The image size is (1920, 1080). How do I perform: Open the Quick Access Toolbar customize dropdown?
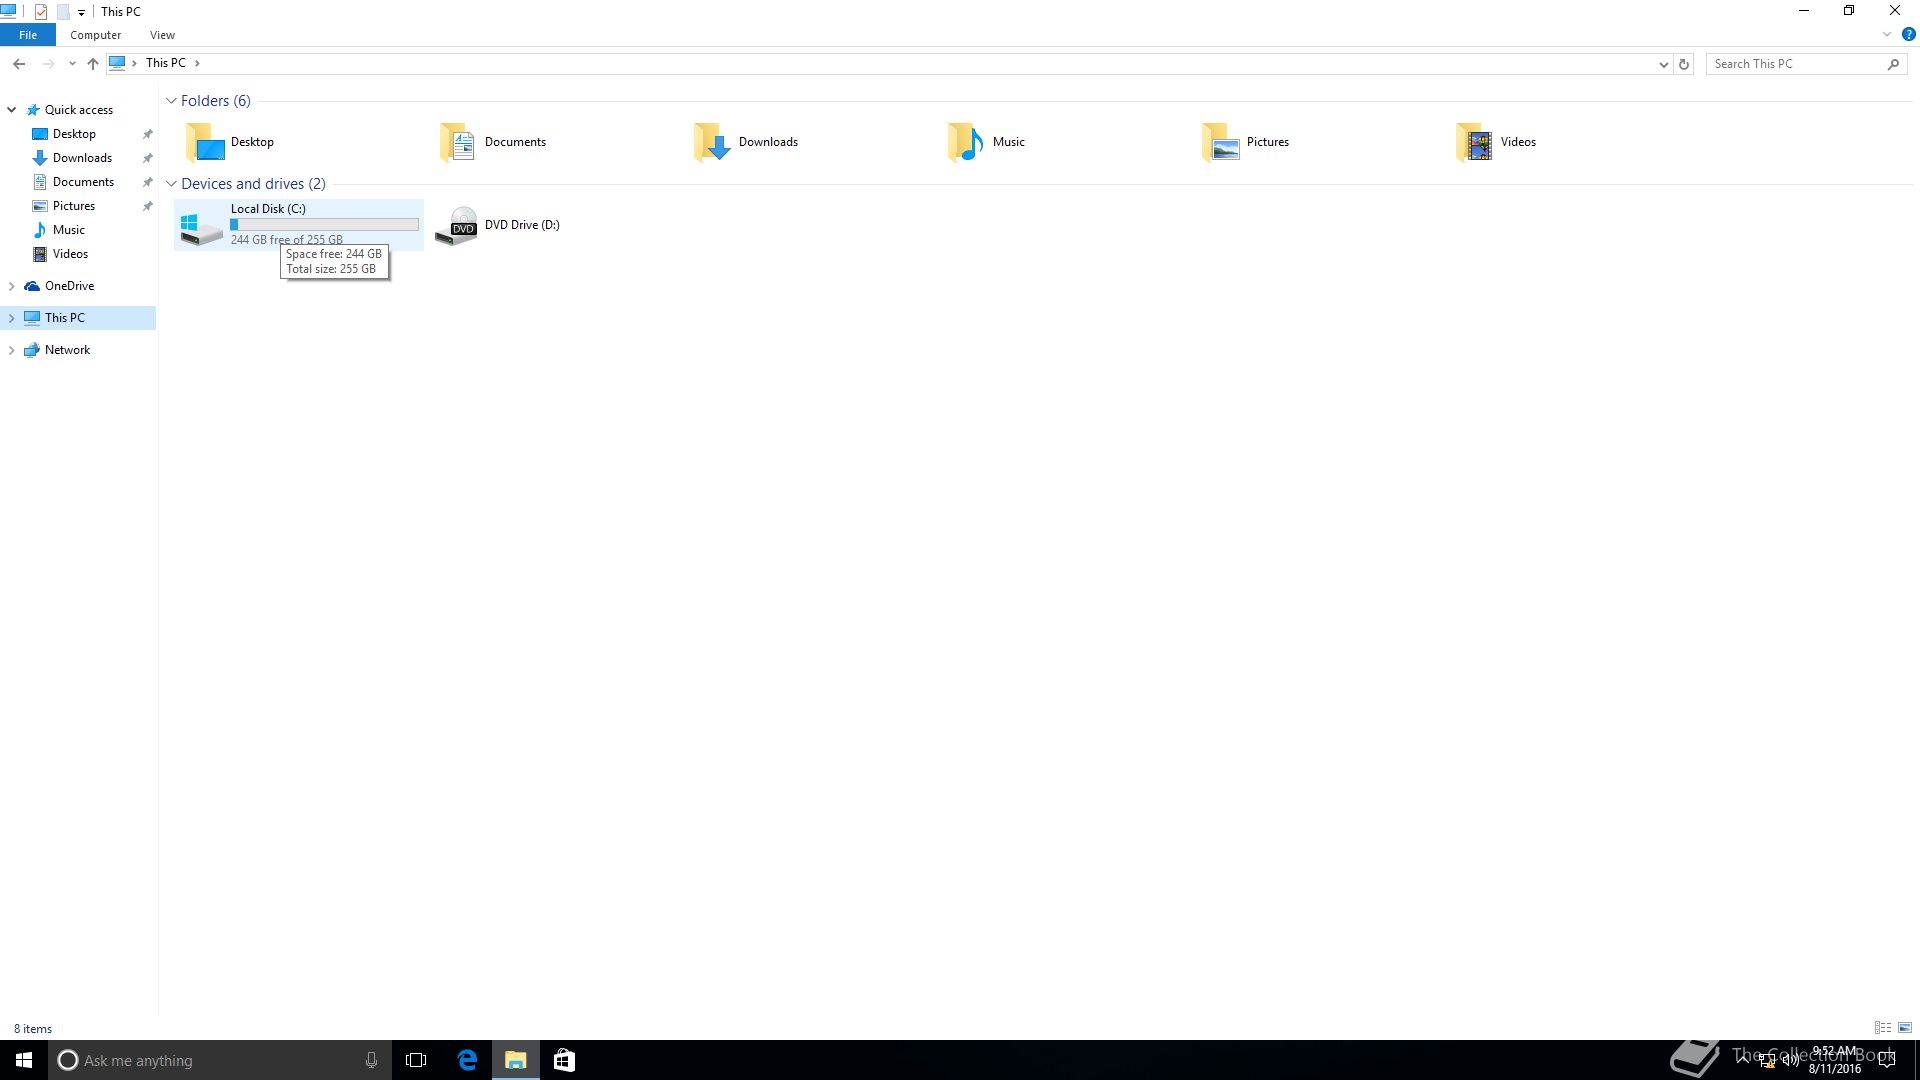[x=81, y=13]
